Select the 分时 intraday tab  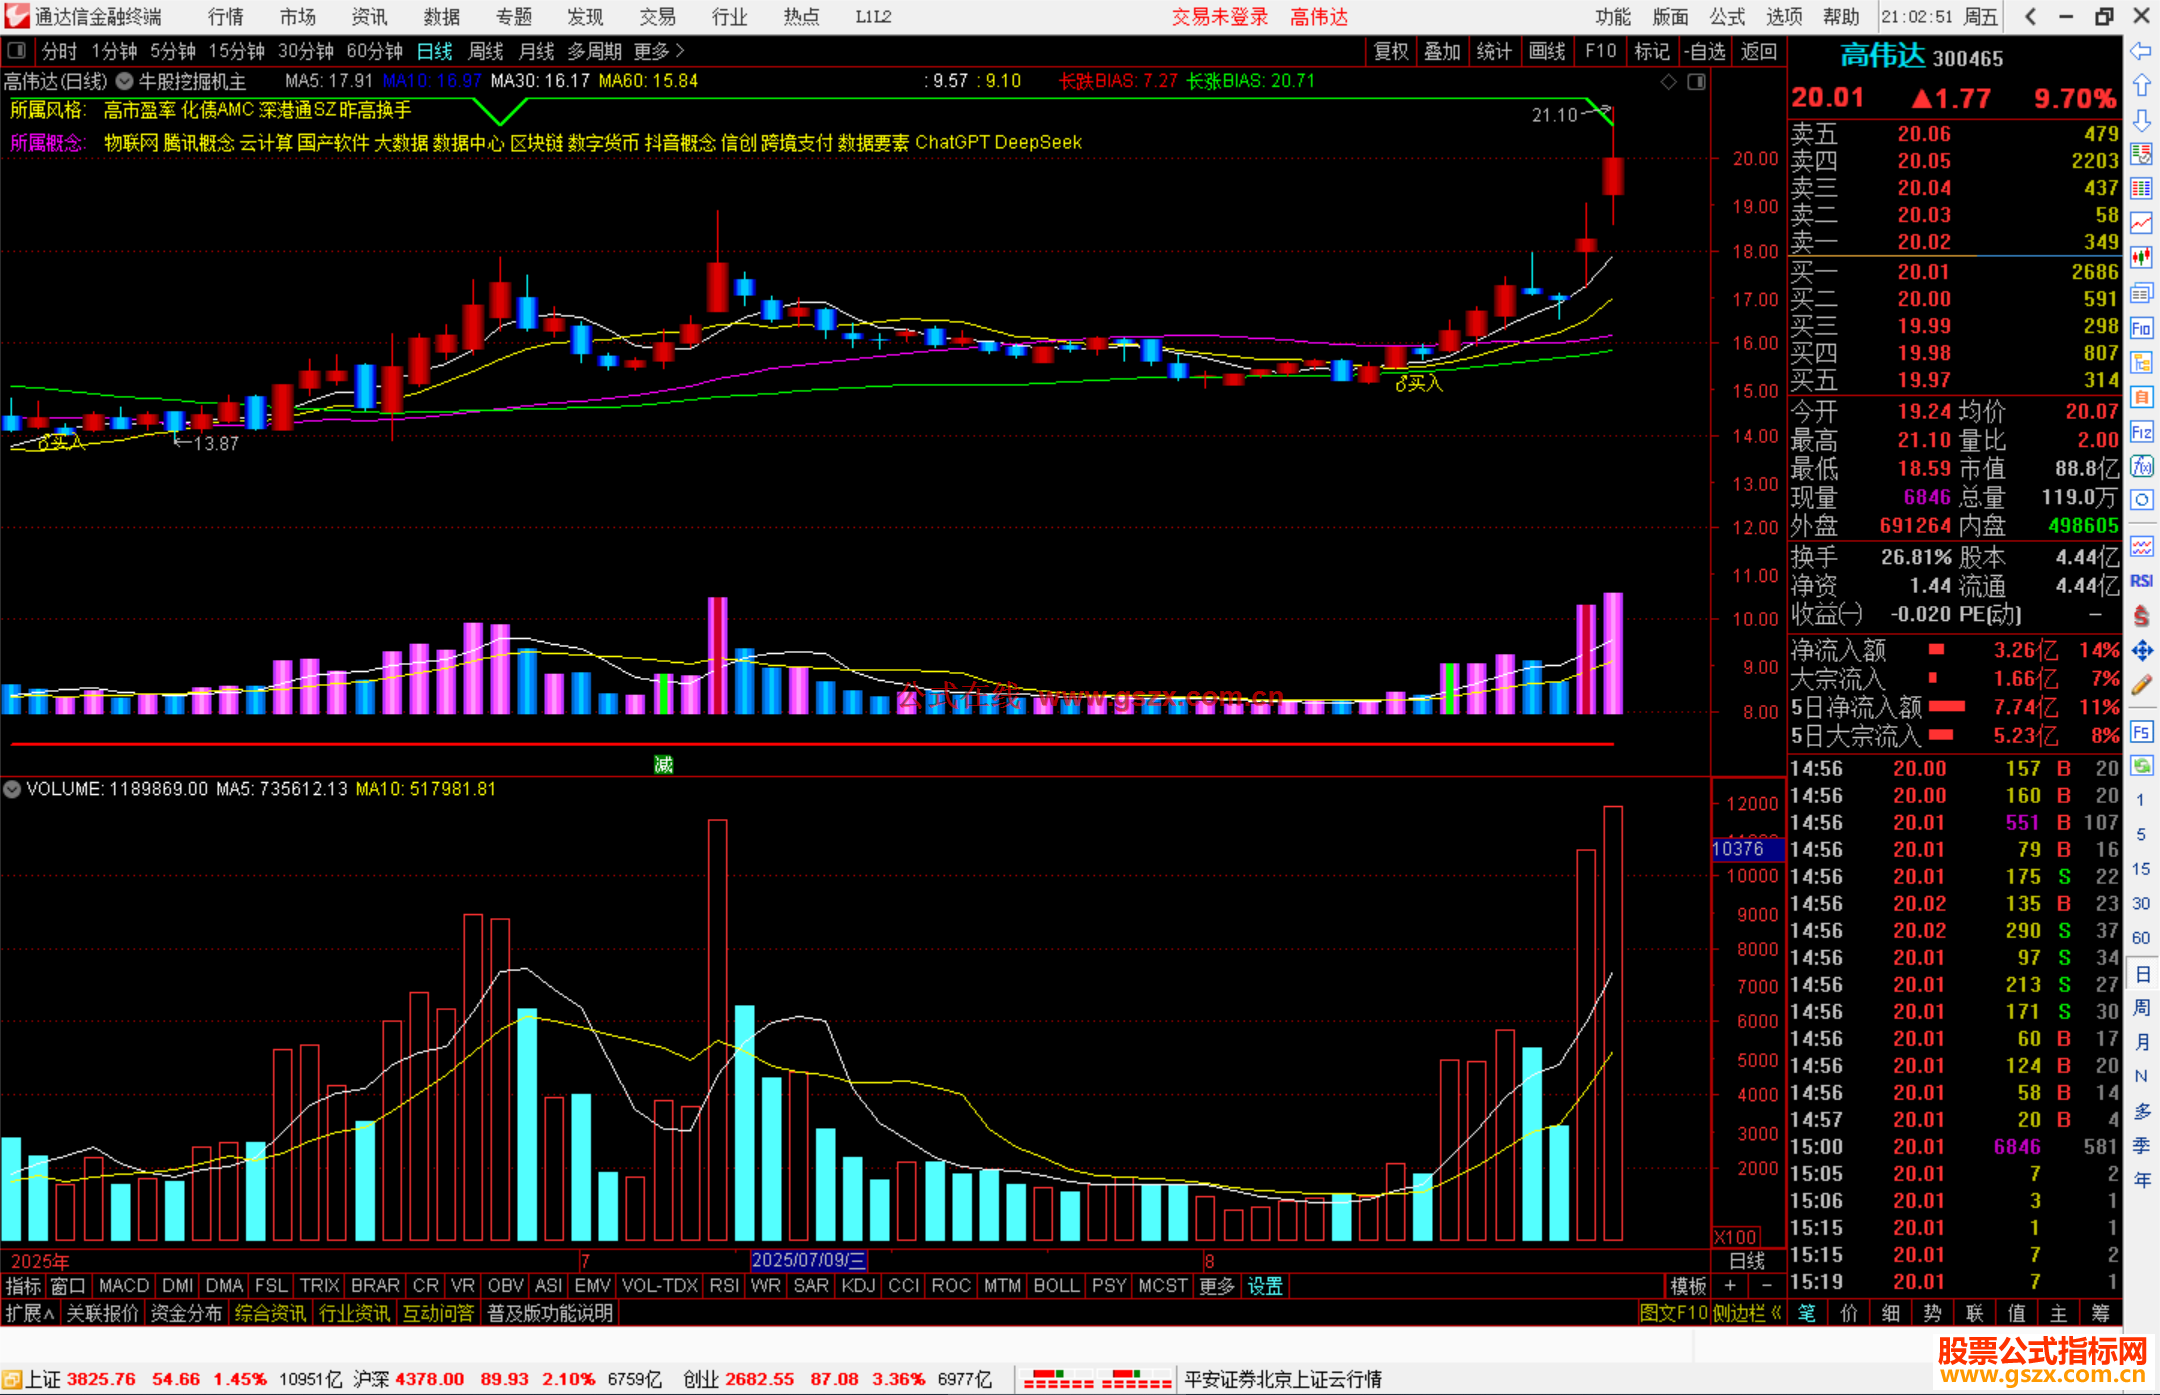click(x=59, y=51)
